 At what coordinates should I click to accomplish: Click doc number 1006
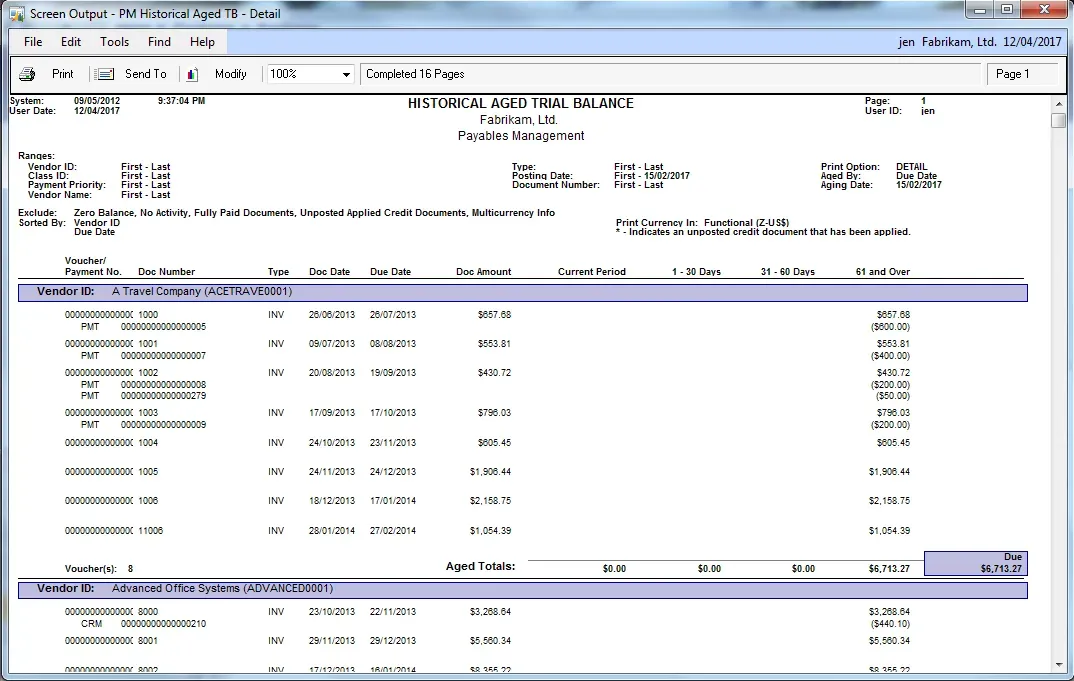(x=148, y=501)
